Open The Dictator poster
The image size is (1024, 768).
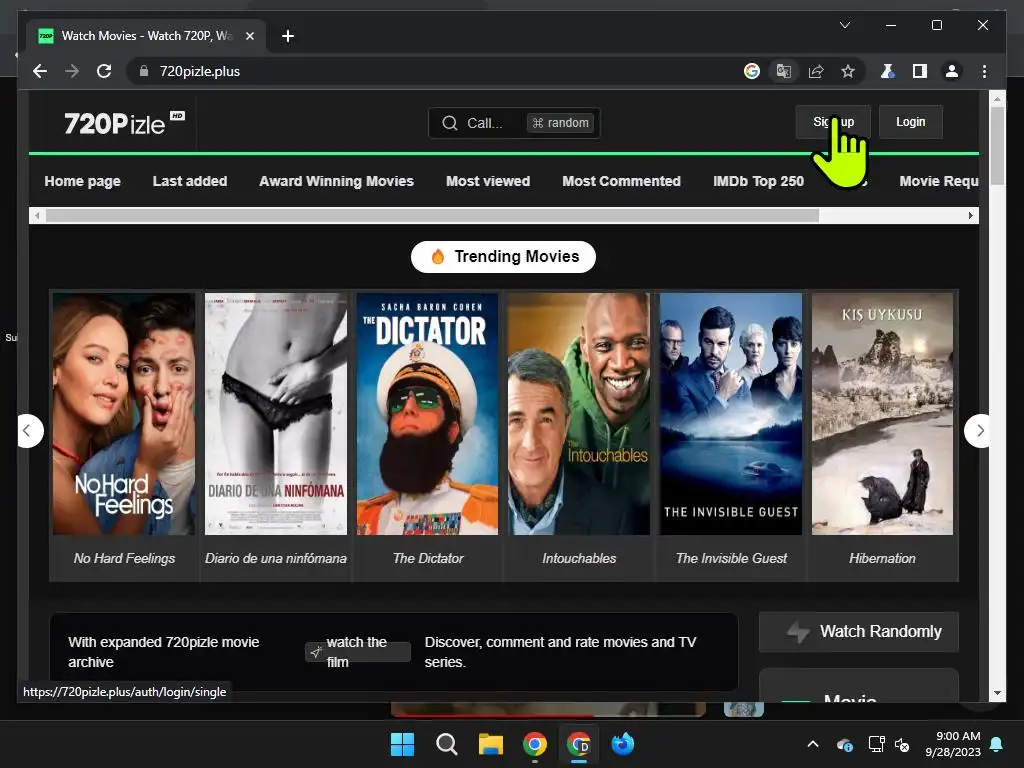(427, 414)
